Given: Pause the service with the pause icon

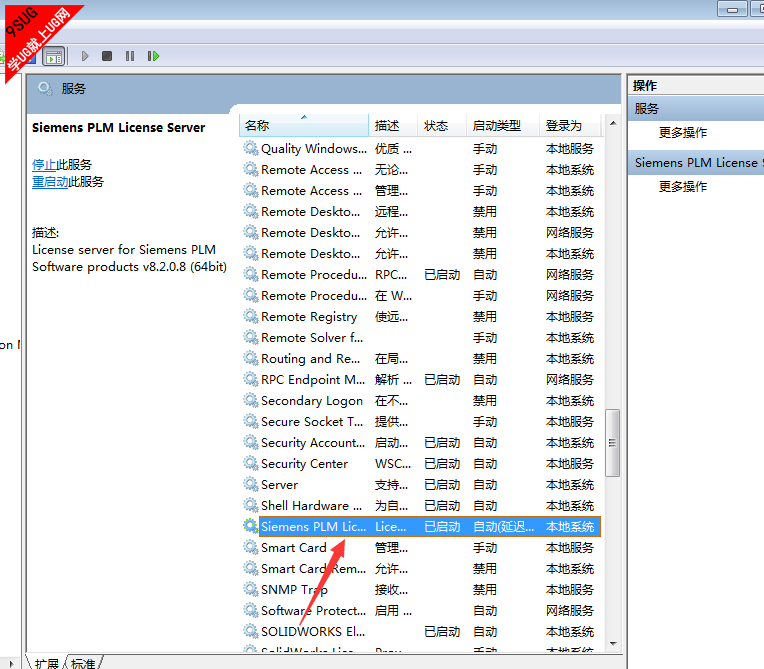Looking at the screenshot, I should 130,56.
